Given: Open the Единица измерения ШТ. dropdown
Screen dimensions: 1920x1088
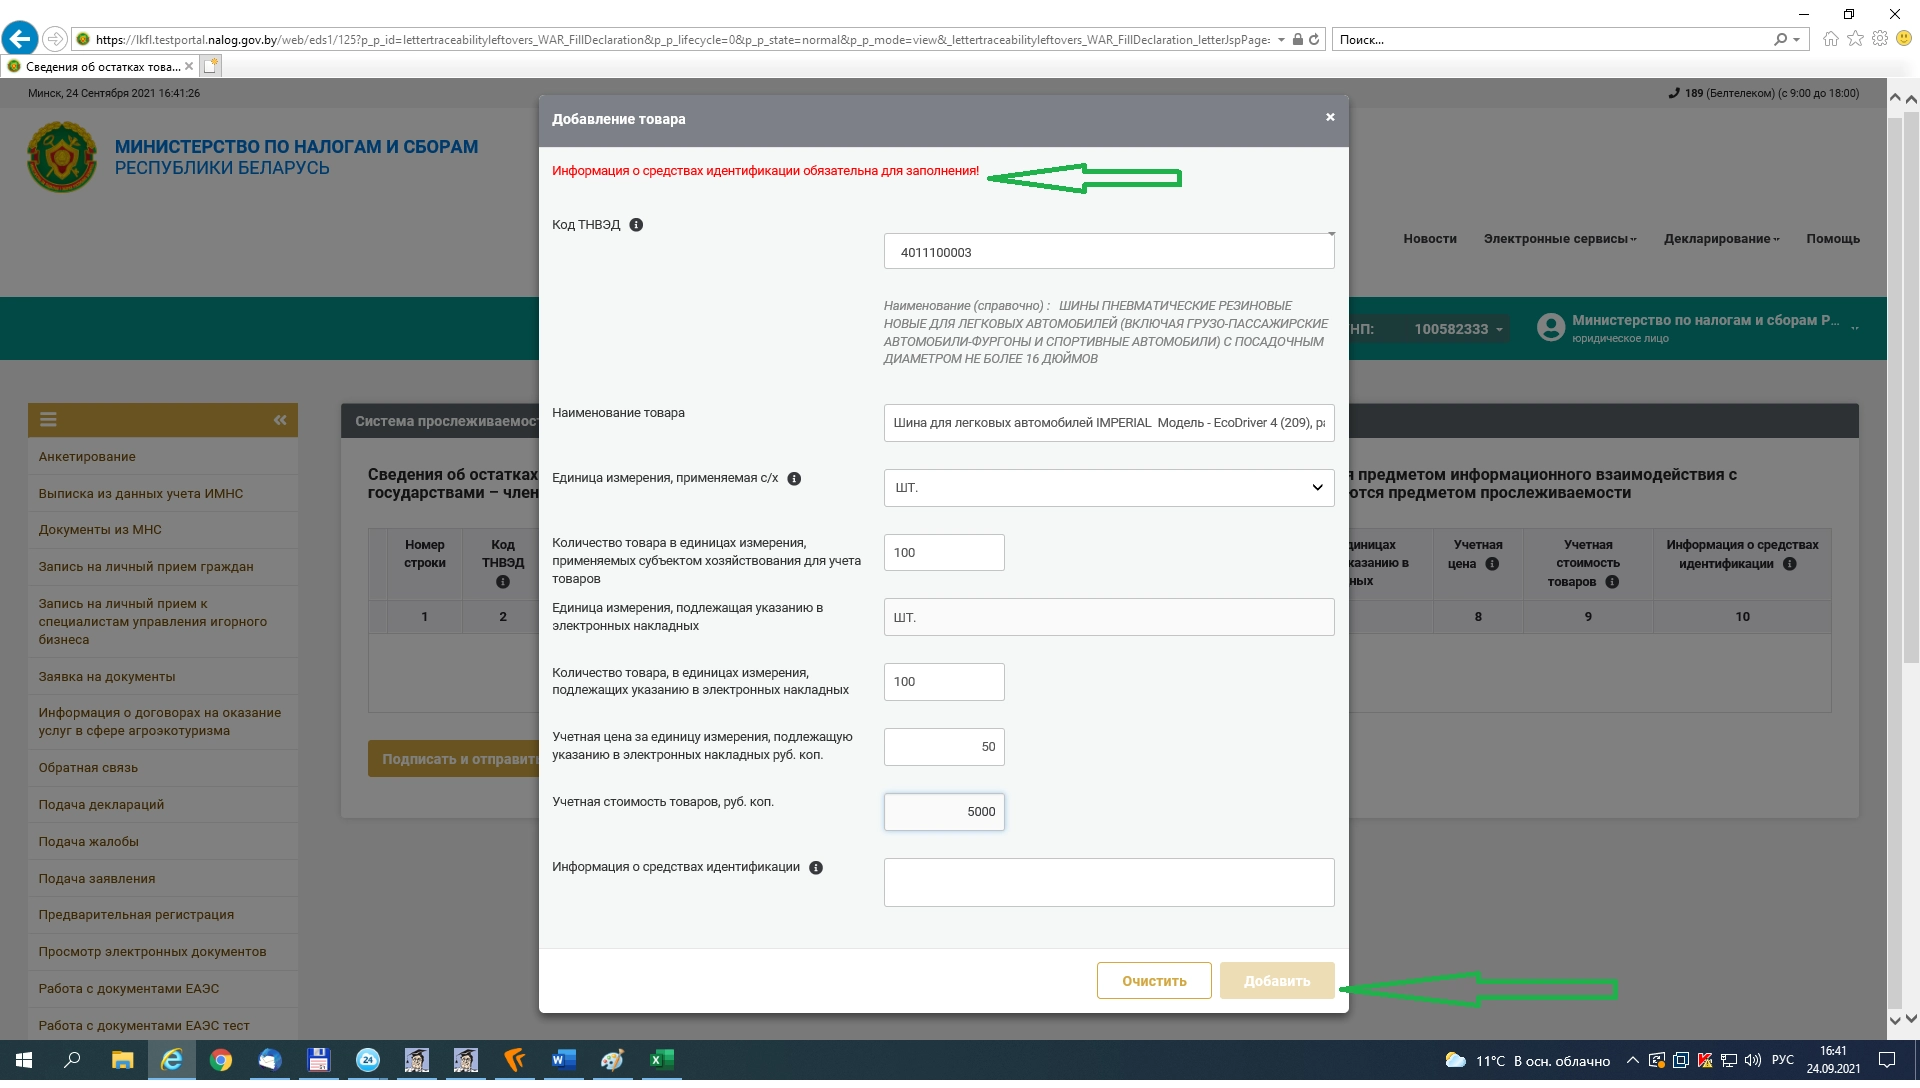Looking at the screenshot, I should (x=1108, y=488).
